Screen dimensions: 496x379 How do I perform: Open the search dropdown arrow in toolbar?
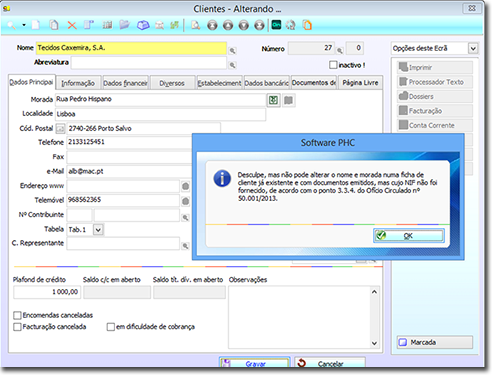tap(24, 25)
